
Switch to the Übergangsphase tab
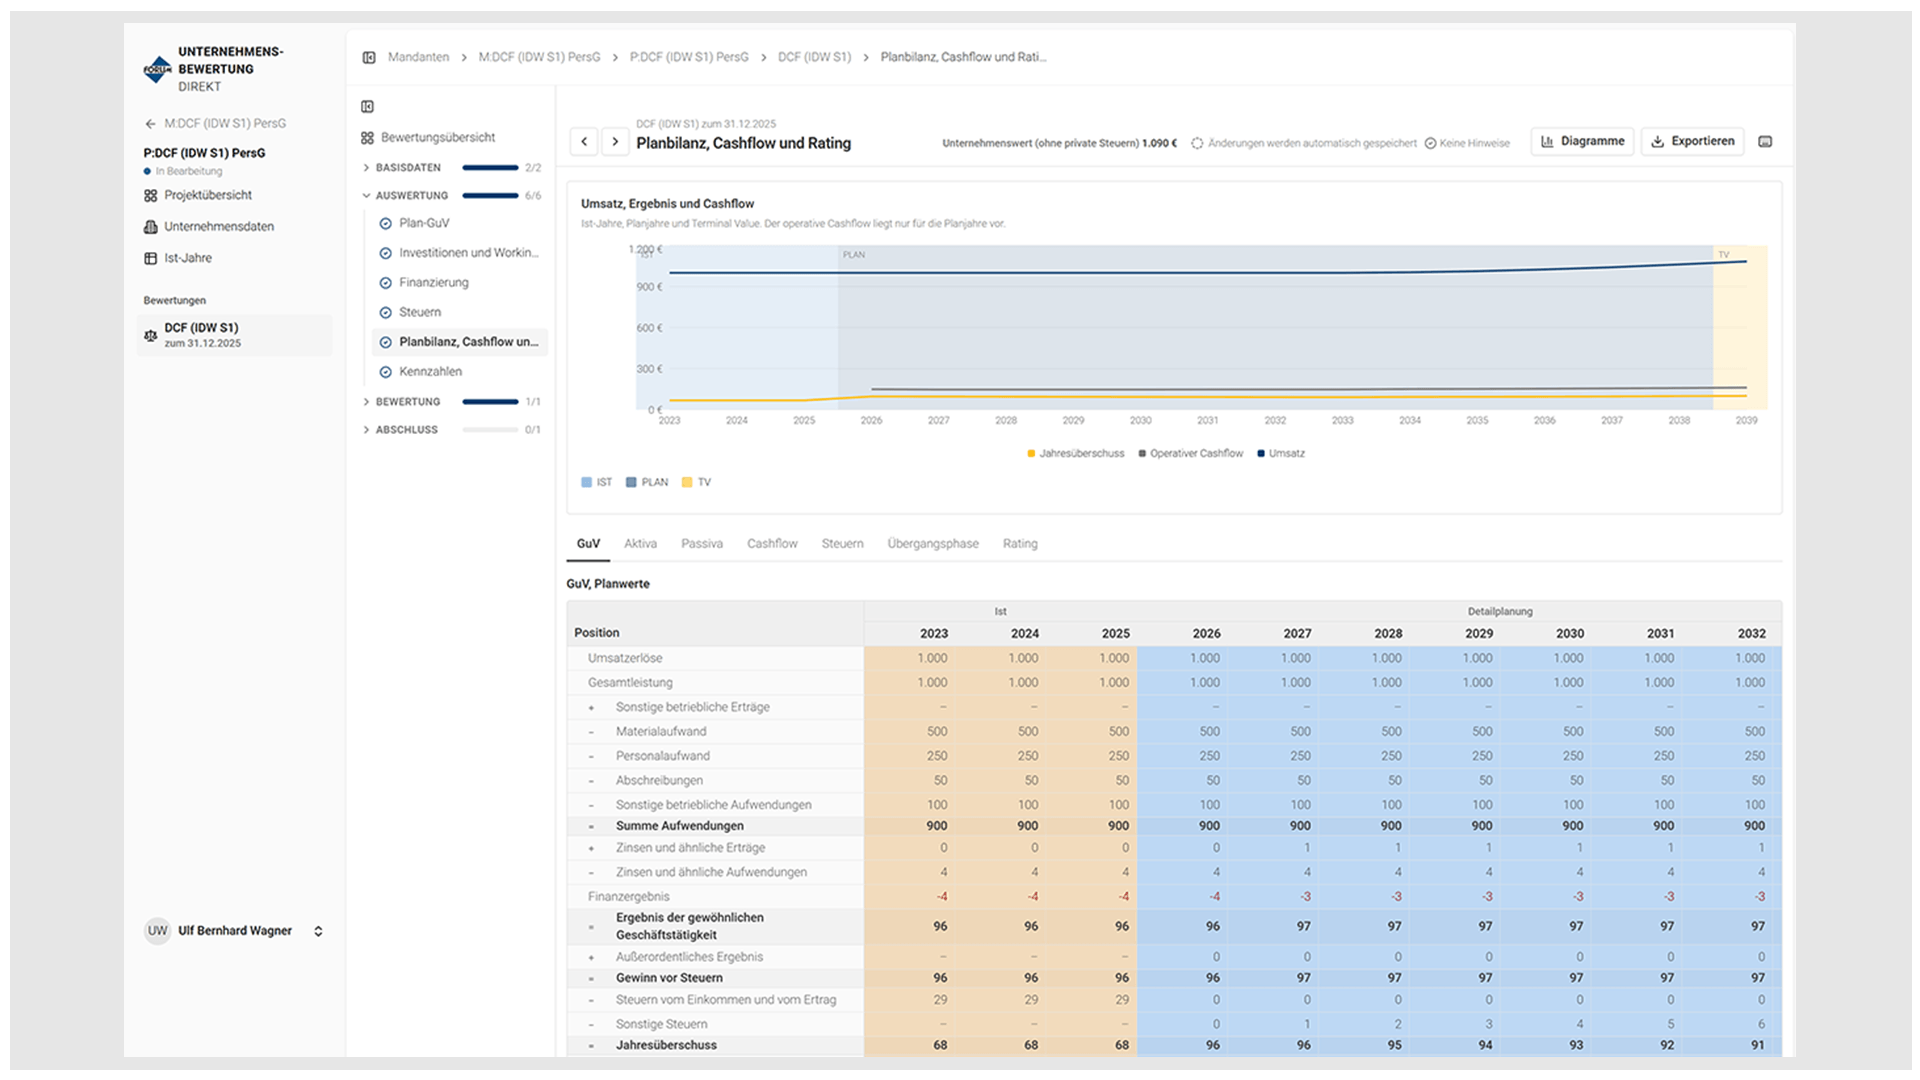[933, 543]
